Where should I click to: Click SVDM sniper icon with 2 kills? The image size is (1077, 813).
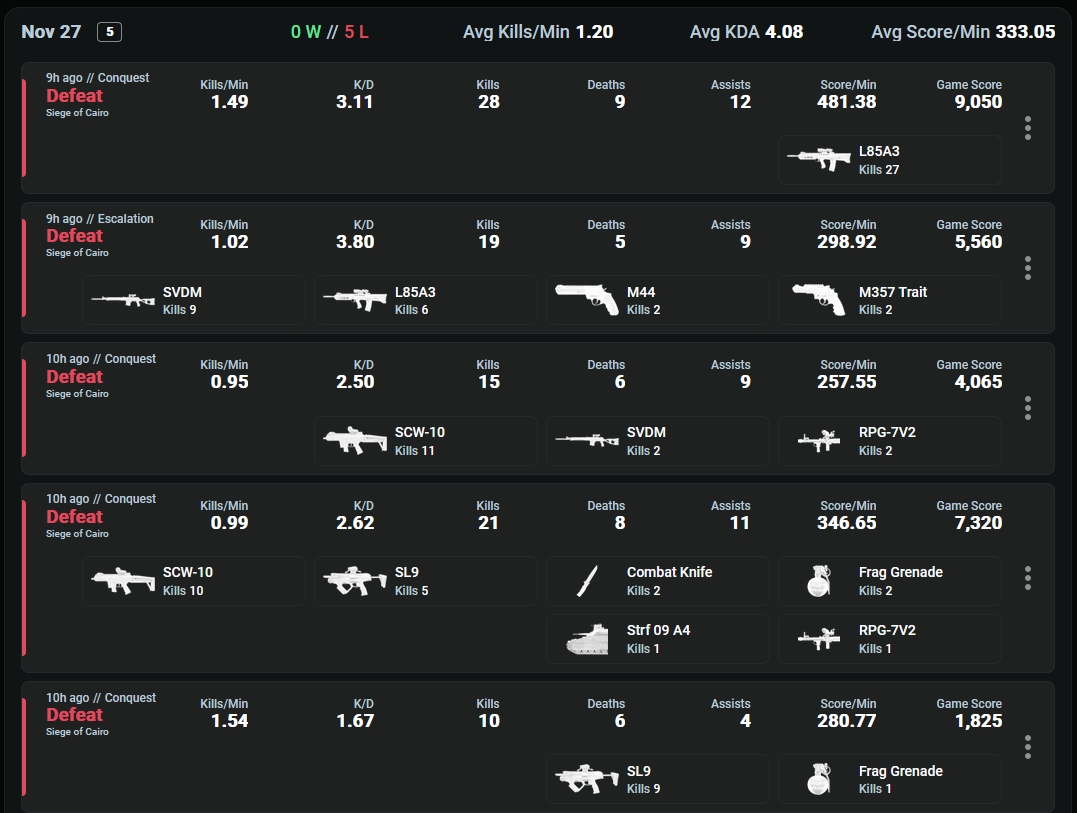pyautogui.click(x=587, y=440)
